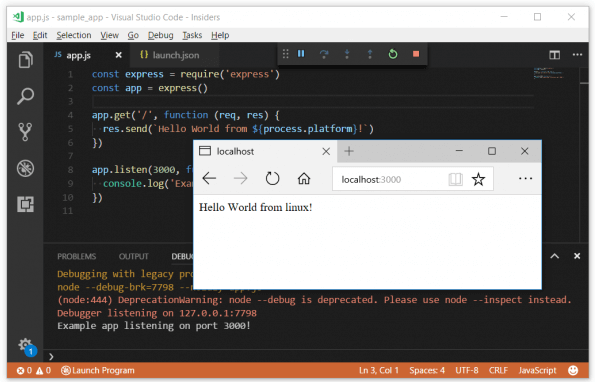Viewport: 595px width, 382px height.
Task: Open the Manage gear with update badge
Action: pos(27,347)
